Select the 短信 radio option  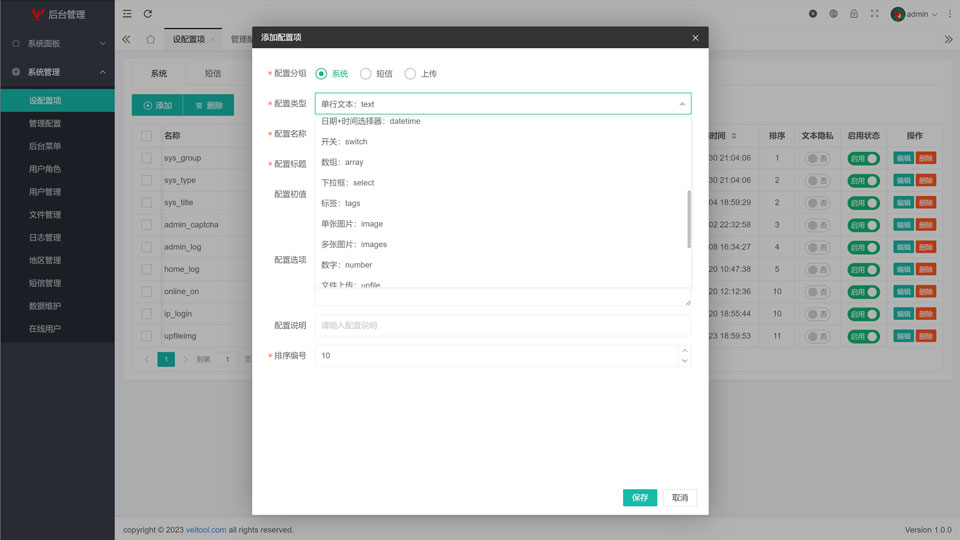click(x=366, y=74)
